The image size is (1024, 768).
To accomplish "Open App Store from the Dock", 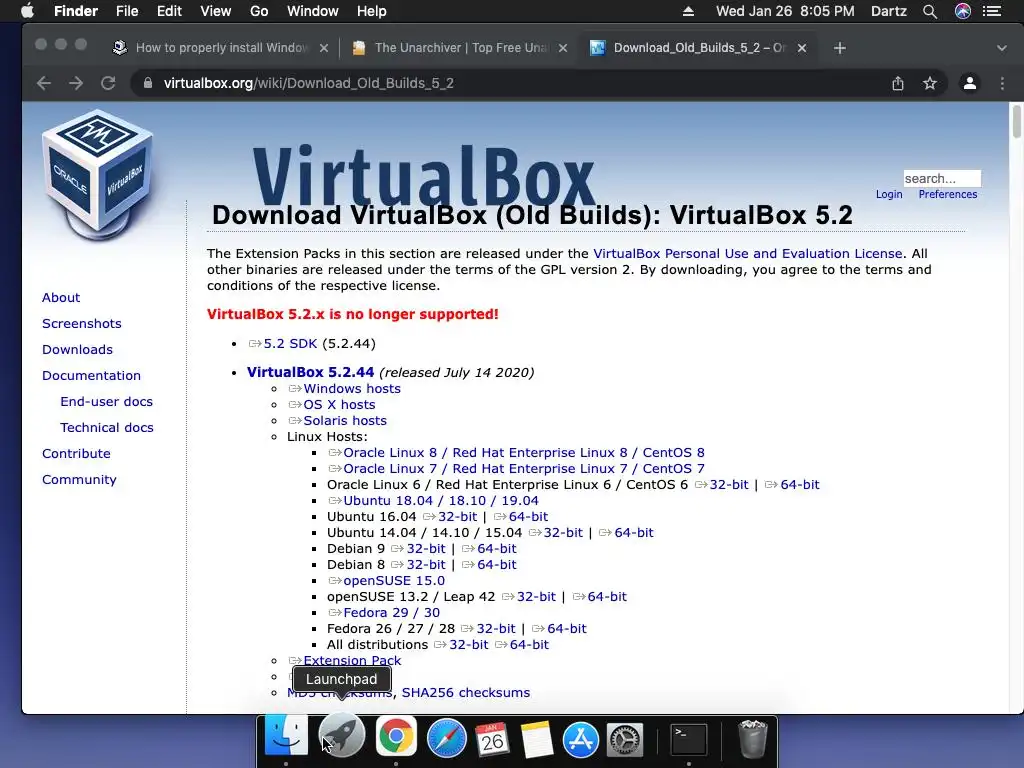I will coord(581,739).
